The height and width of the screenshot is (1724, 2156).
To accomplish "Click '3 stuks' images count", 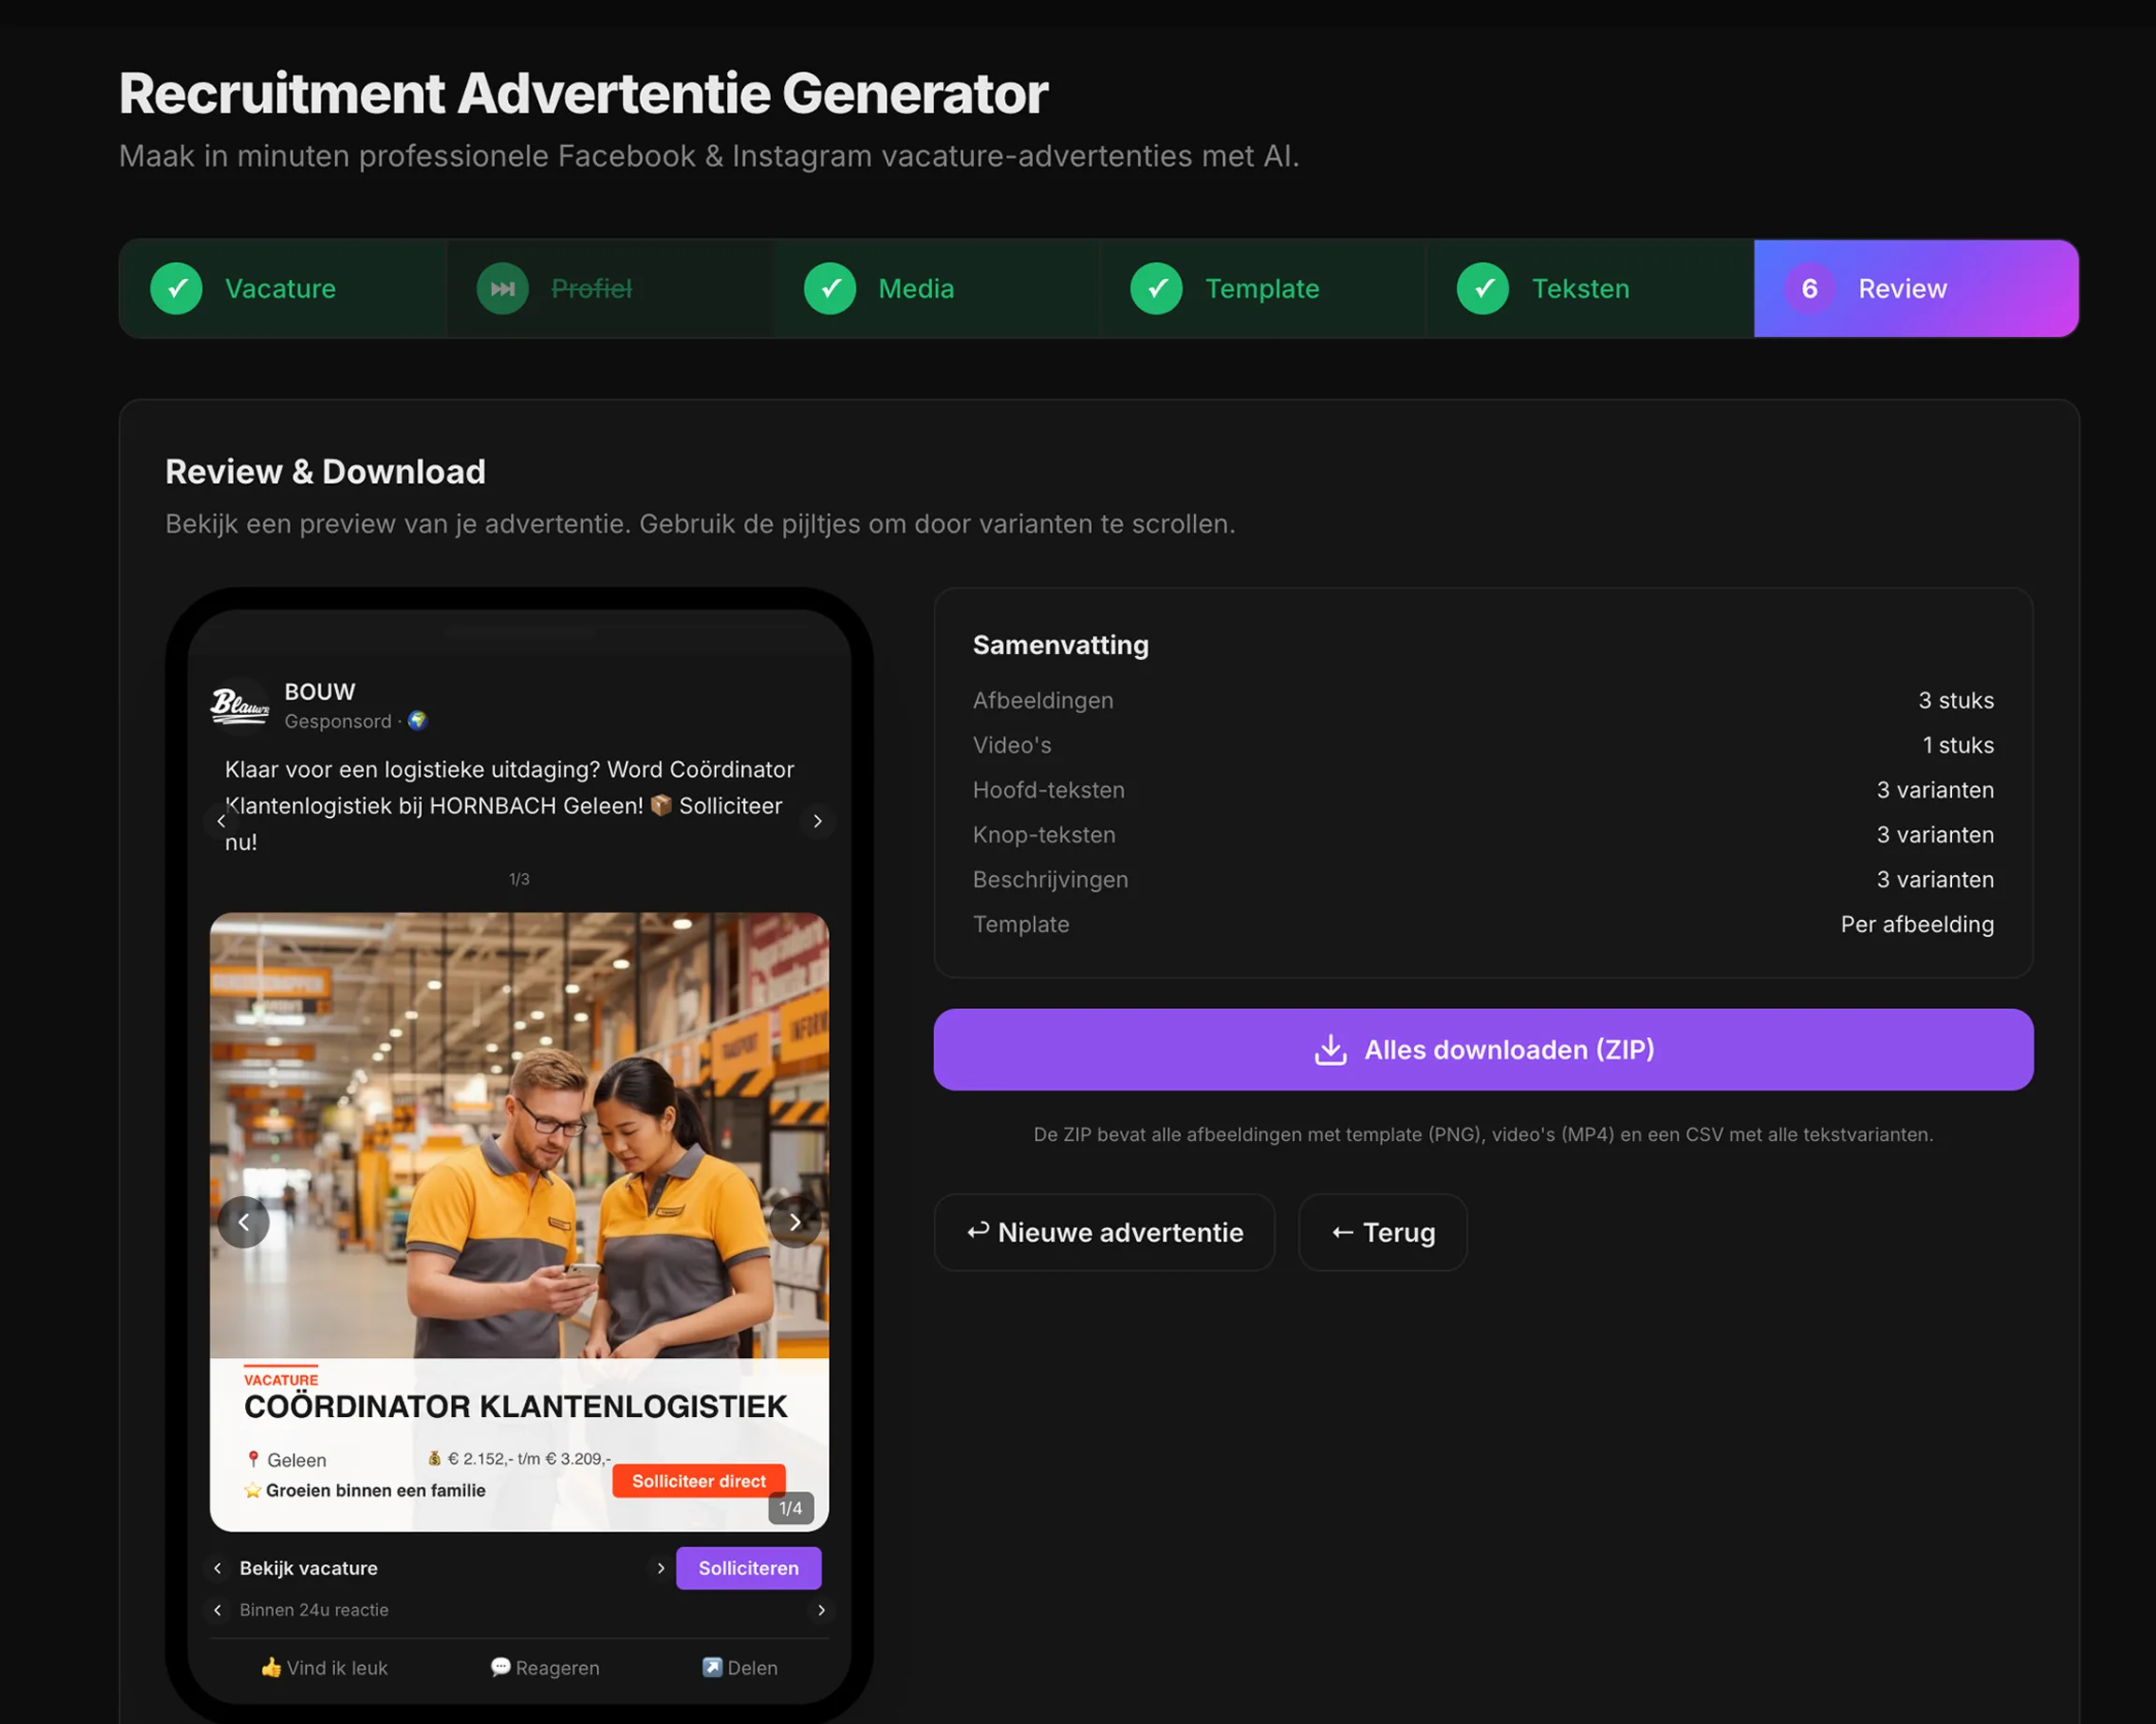I will (1955, 700).
